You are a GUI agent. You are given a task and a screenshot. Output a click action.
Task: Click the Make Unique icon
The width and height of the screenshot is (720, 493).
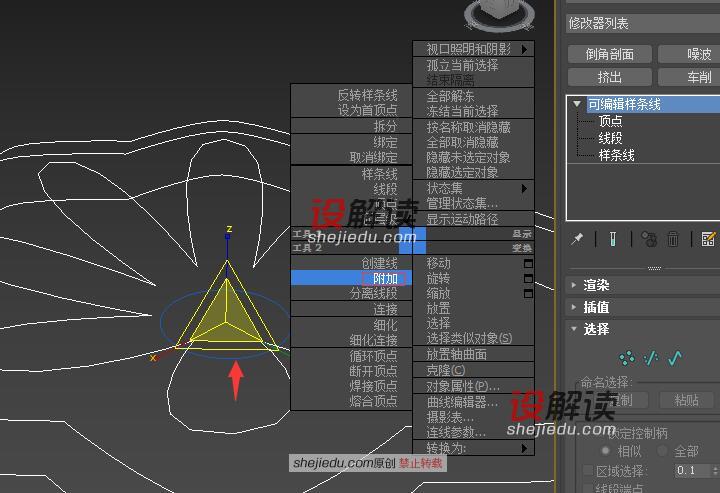tap(649, 239)
